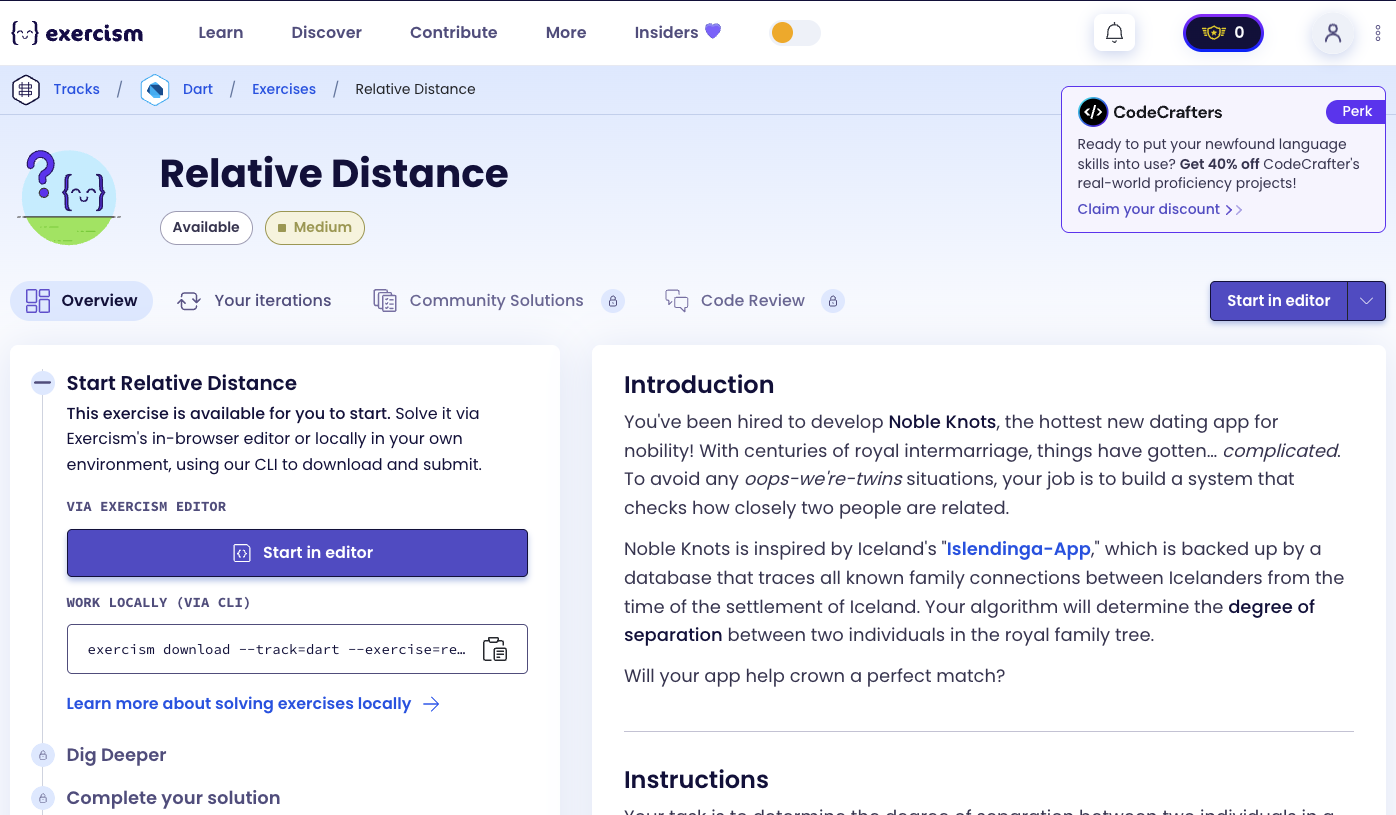The height and width of the screenshot is (815, 1396).
Task: Click the reputation coin badge
Action: [1222, 32]
